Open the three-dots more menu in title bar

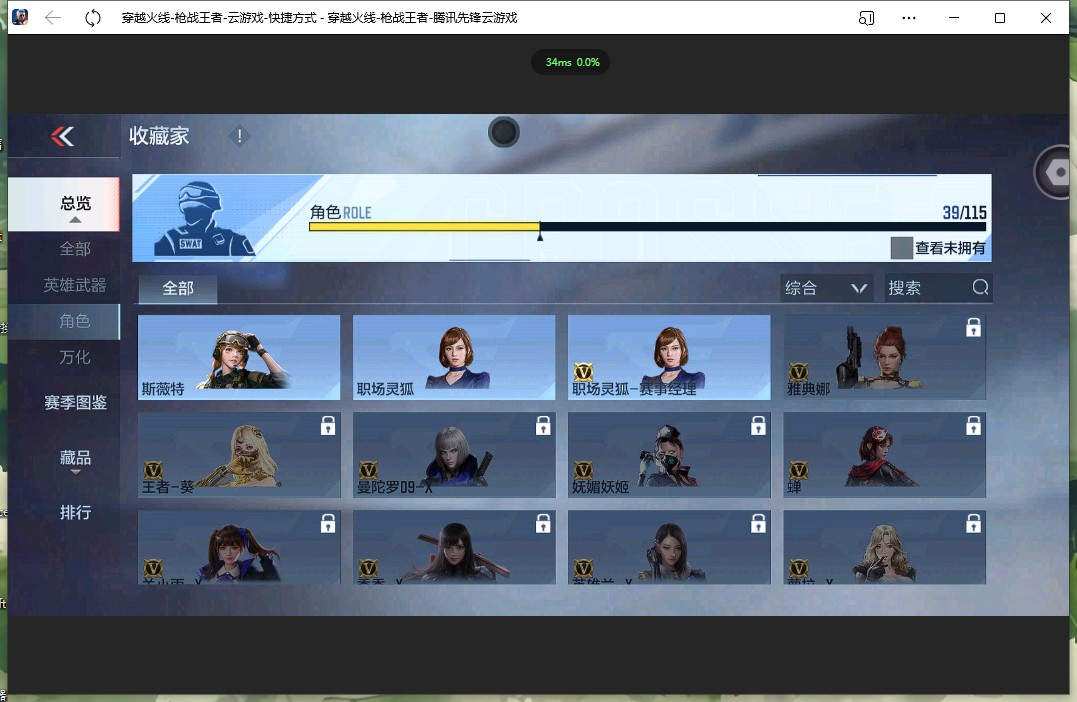click(909, 18)
